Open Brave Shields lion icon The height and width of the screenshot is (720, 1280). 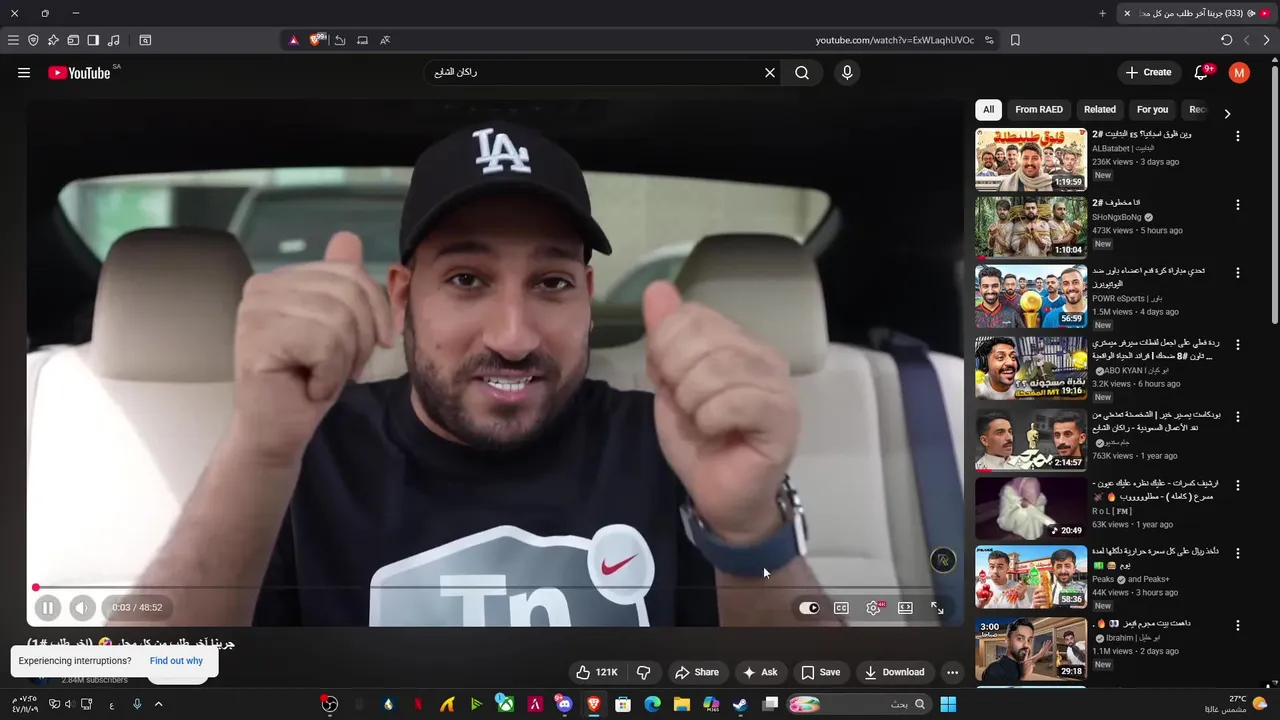[316, 40]
